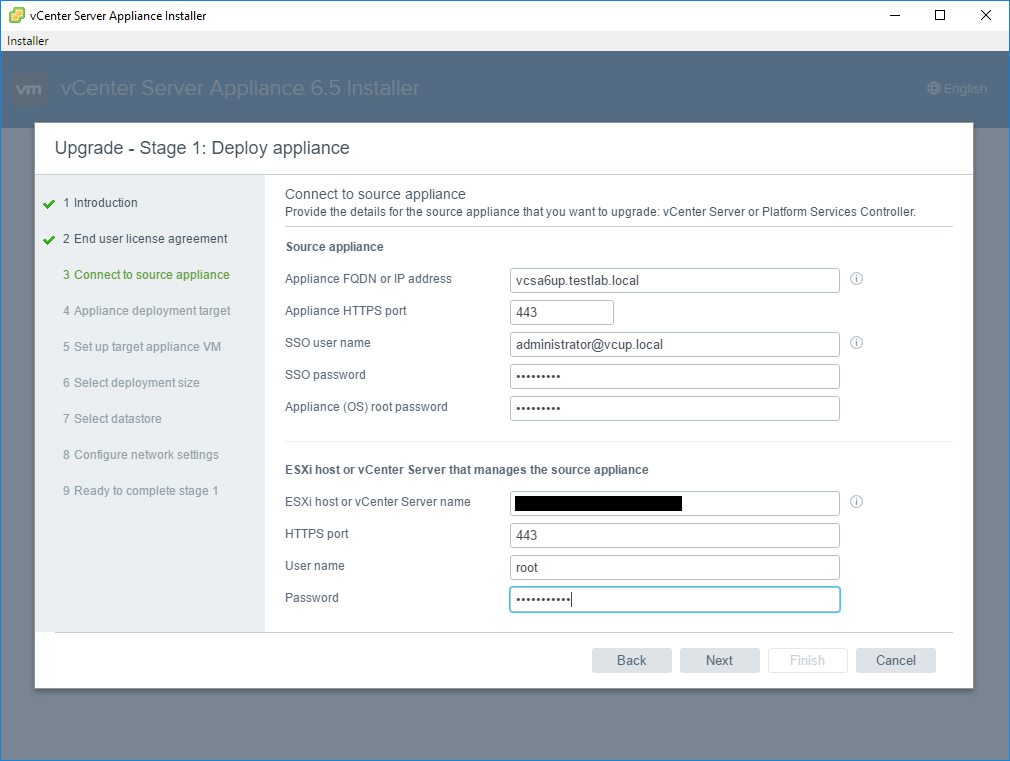Select step 6 Select deployment size
This screenshot has height=761, width=1010.
click(131, 383)
